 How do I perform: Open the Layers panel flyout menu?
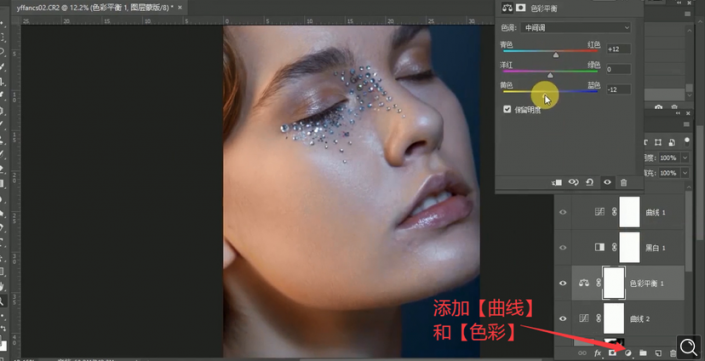coord(687,125)
